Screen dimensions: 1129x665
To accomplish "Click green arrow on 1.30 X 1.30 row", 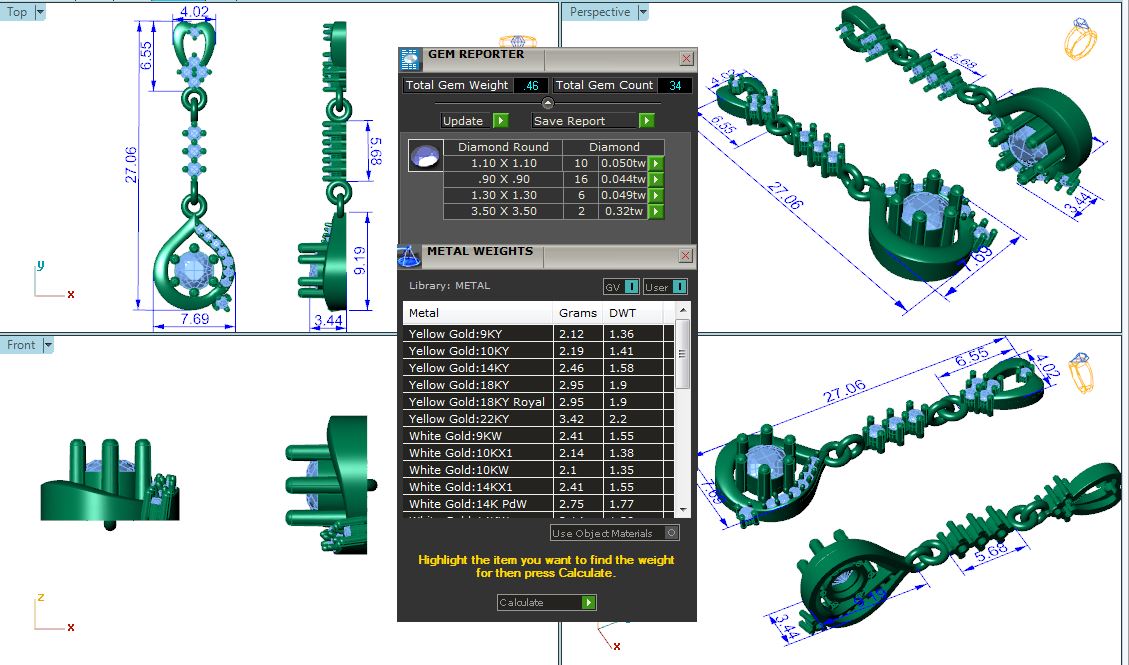I will coord(656,195).
